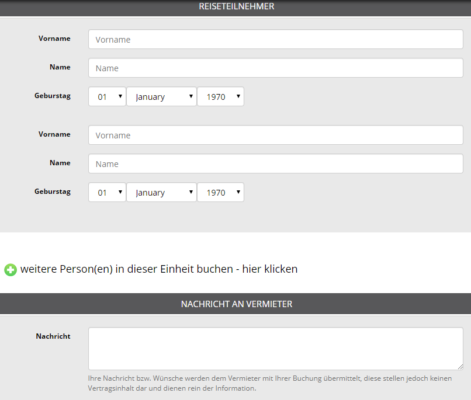Click the first traveler's Geburstag label

point(52,96)
